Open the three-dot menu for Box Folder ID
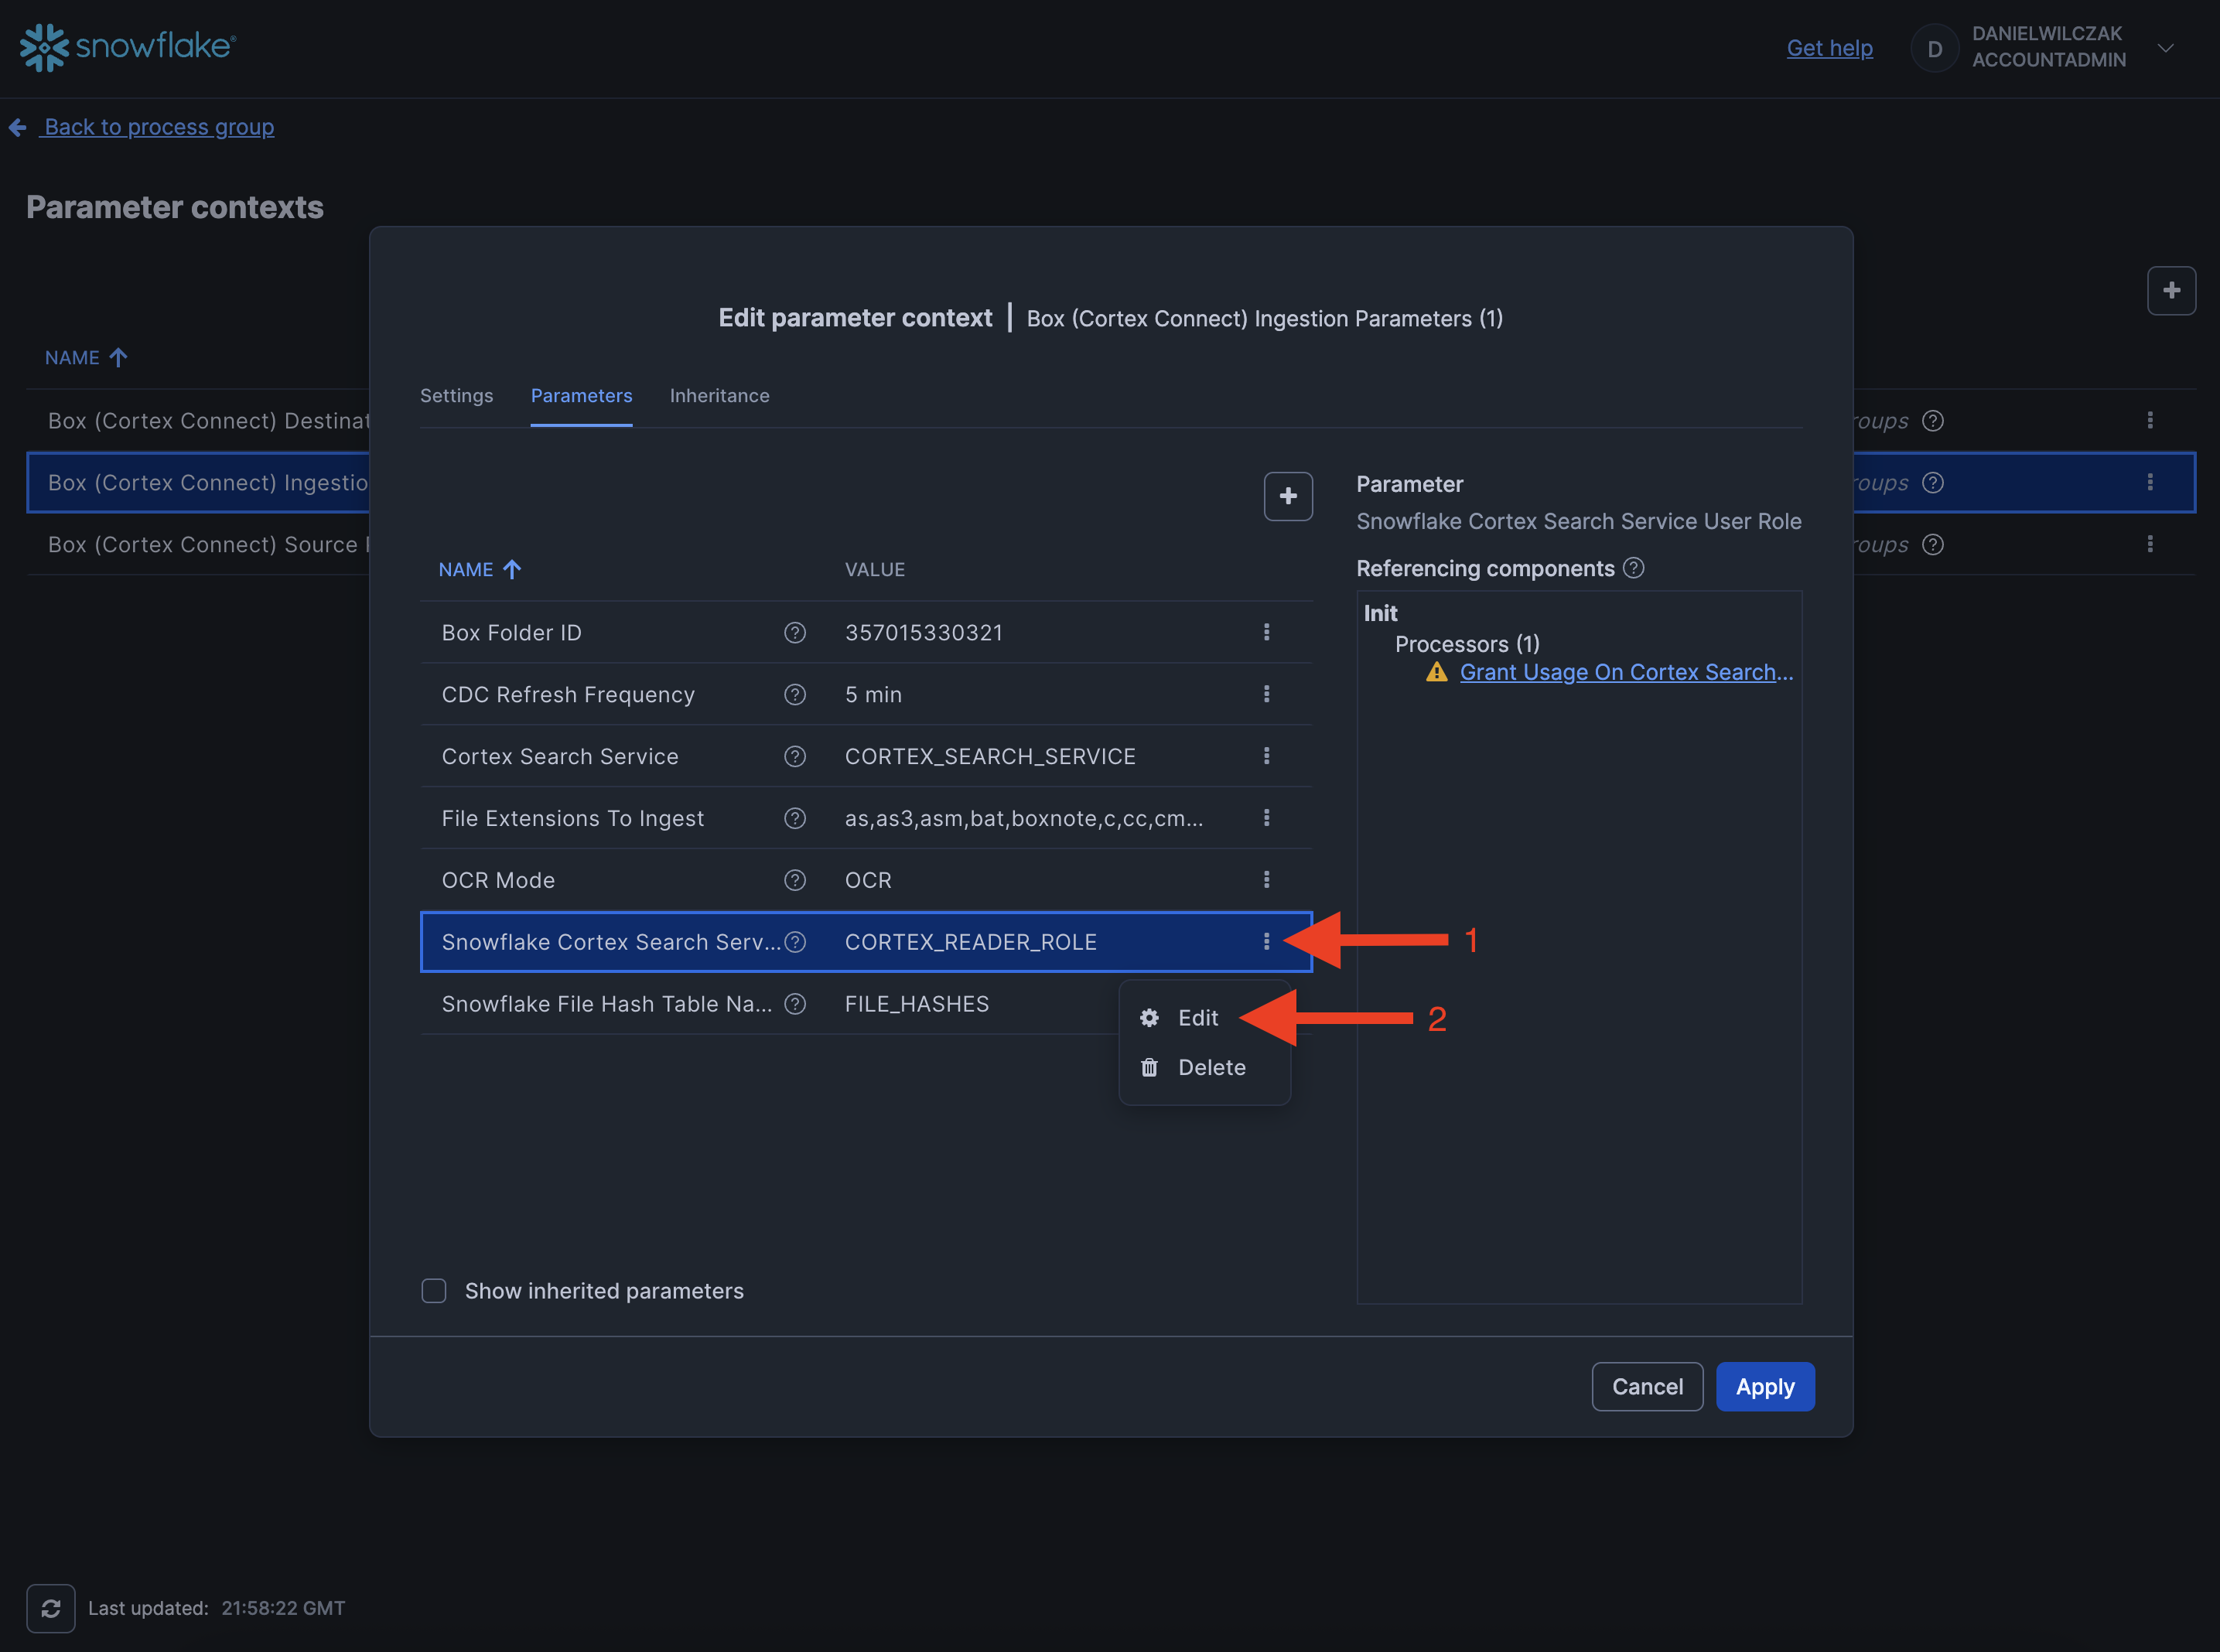 click(1266, 632)
